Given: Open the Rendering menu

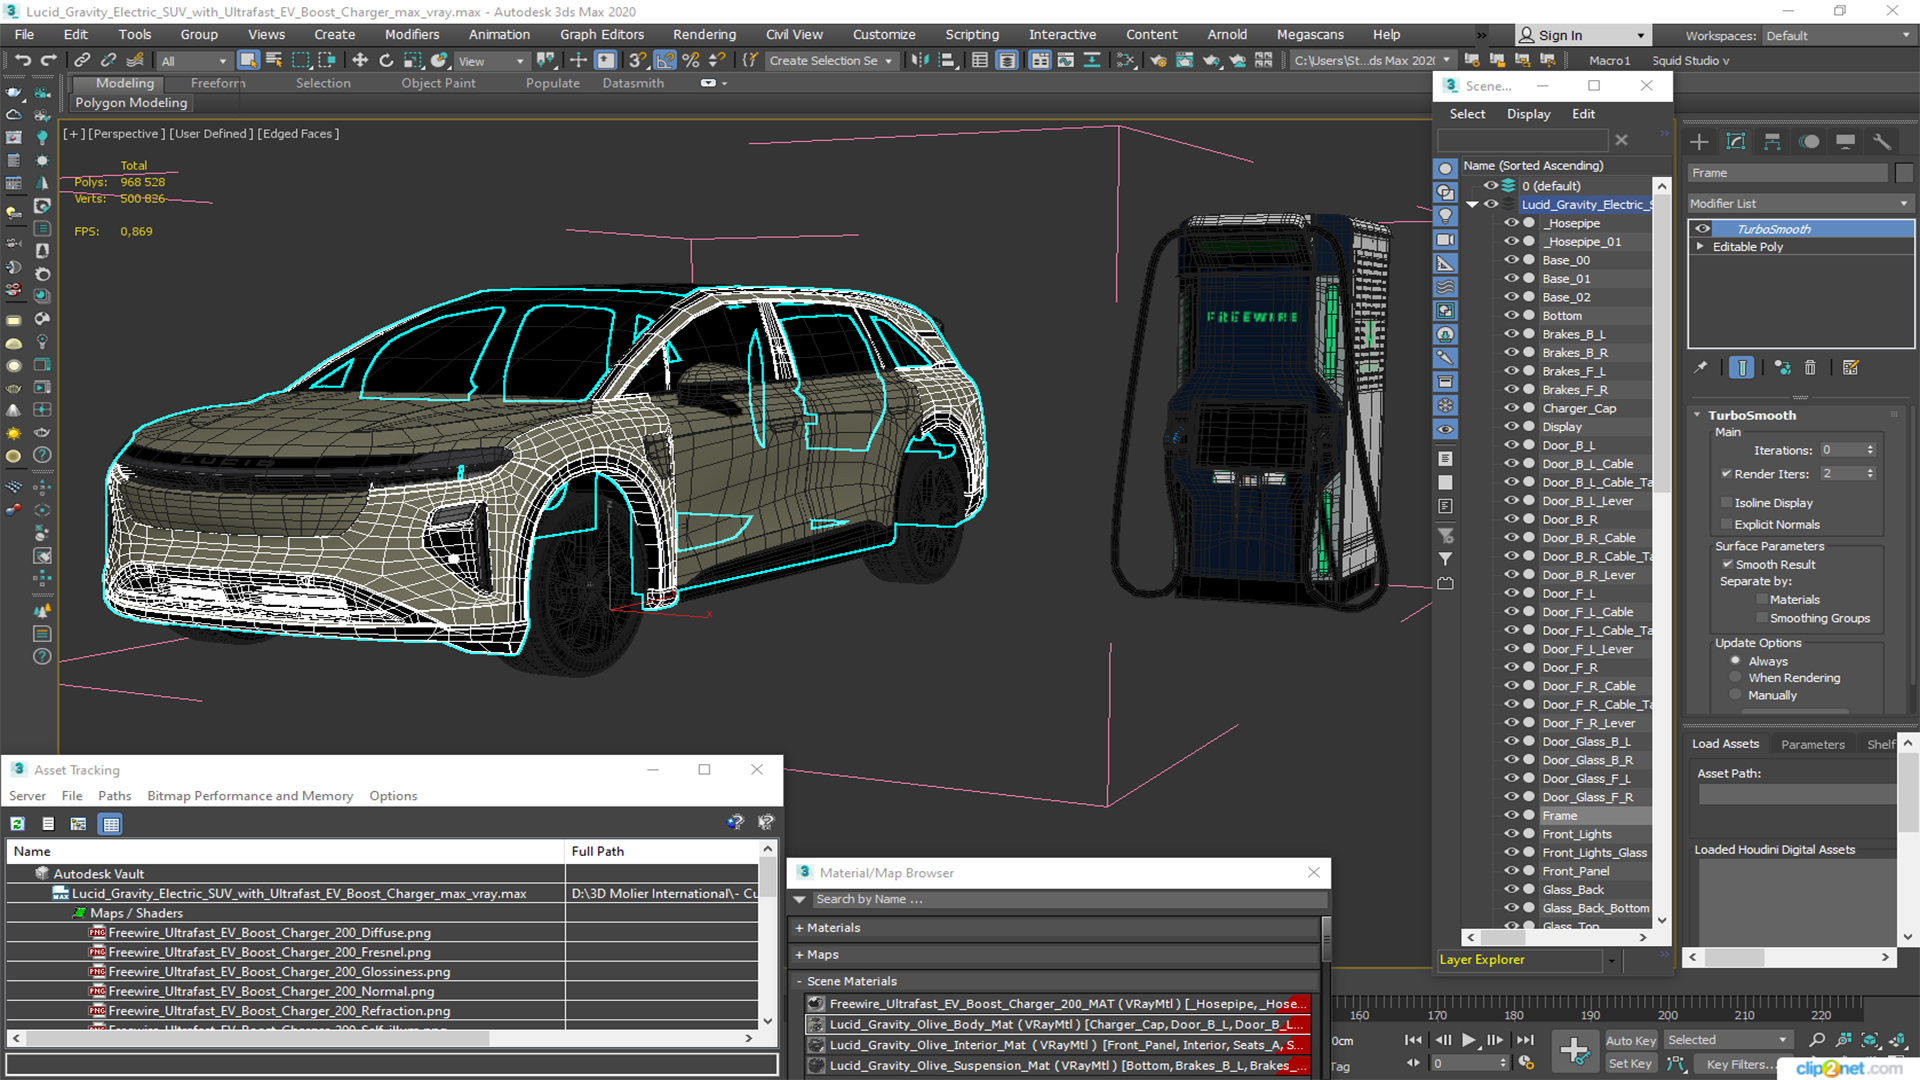Looking at the screenshot, I should (704, 34).
